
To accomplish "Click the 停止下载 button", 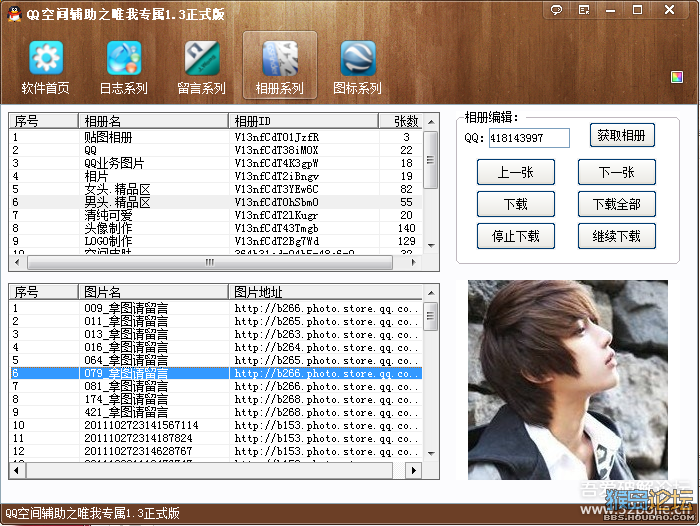I will tap(516, 236).
